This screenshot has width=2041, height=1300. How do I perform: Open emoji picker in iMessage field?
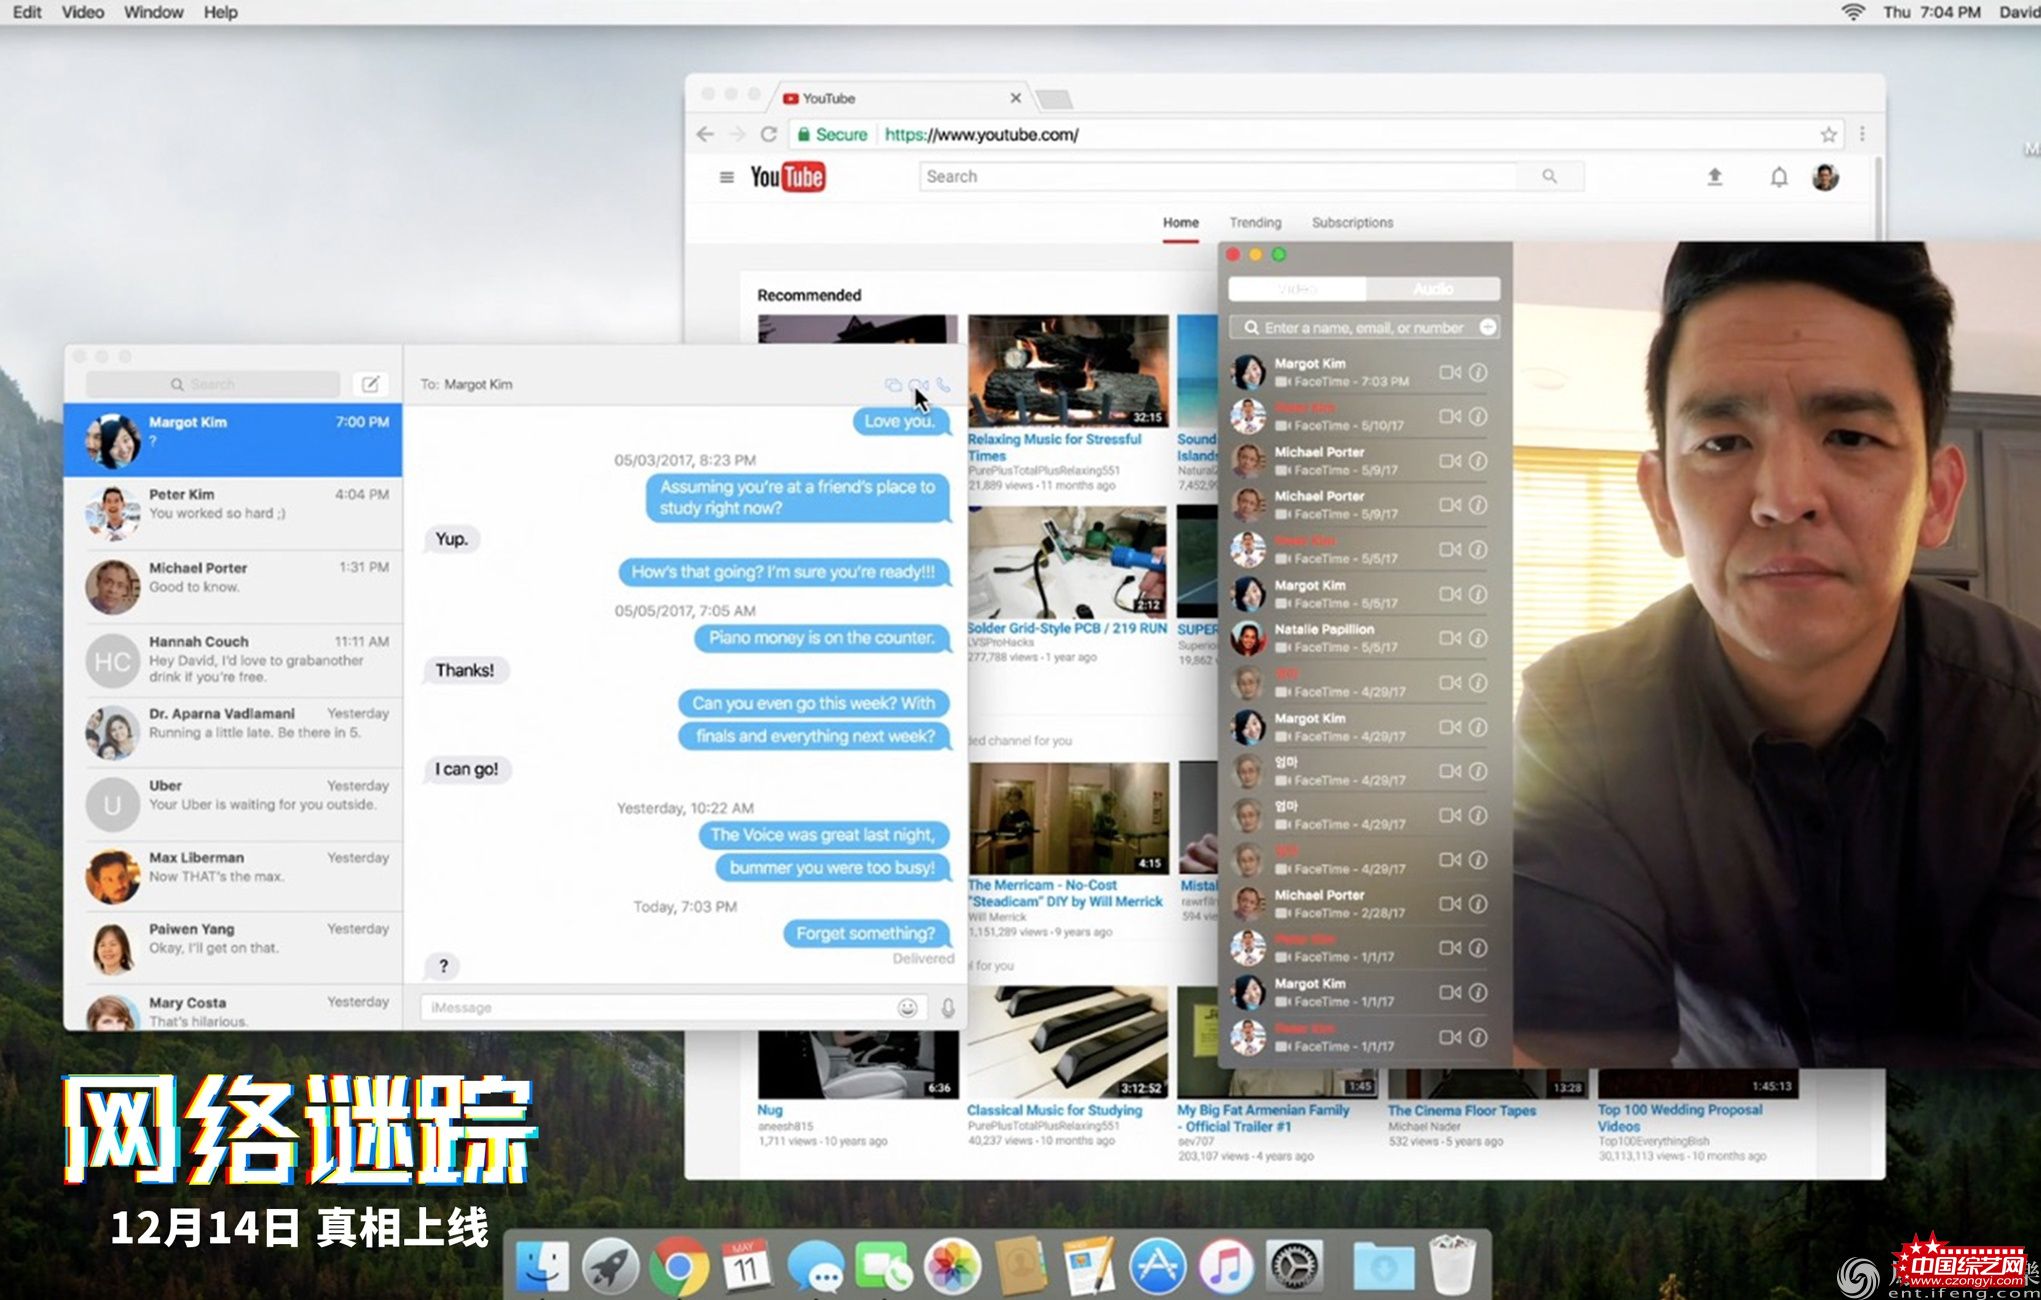[907, 1008]
